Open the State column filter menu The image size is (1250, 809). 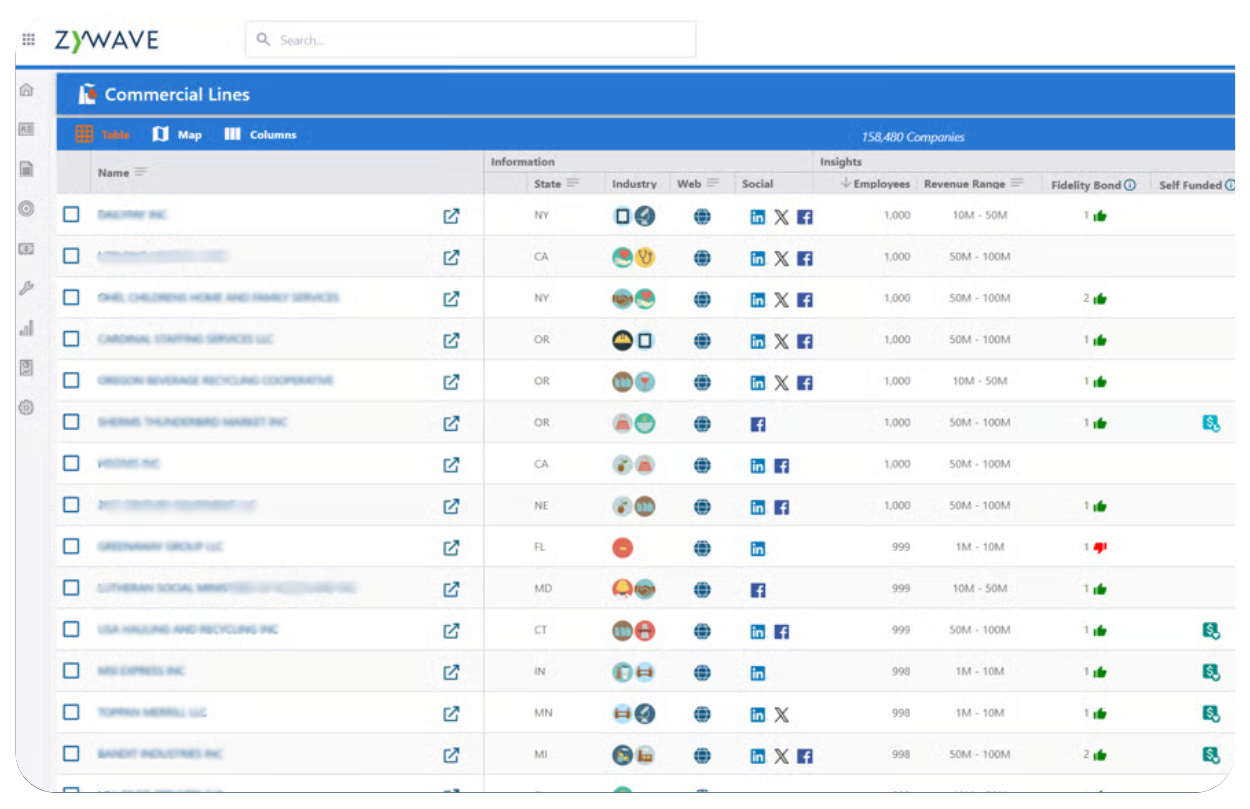pos(573,183)
